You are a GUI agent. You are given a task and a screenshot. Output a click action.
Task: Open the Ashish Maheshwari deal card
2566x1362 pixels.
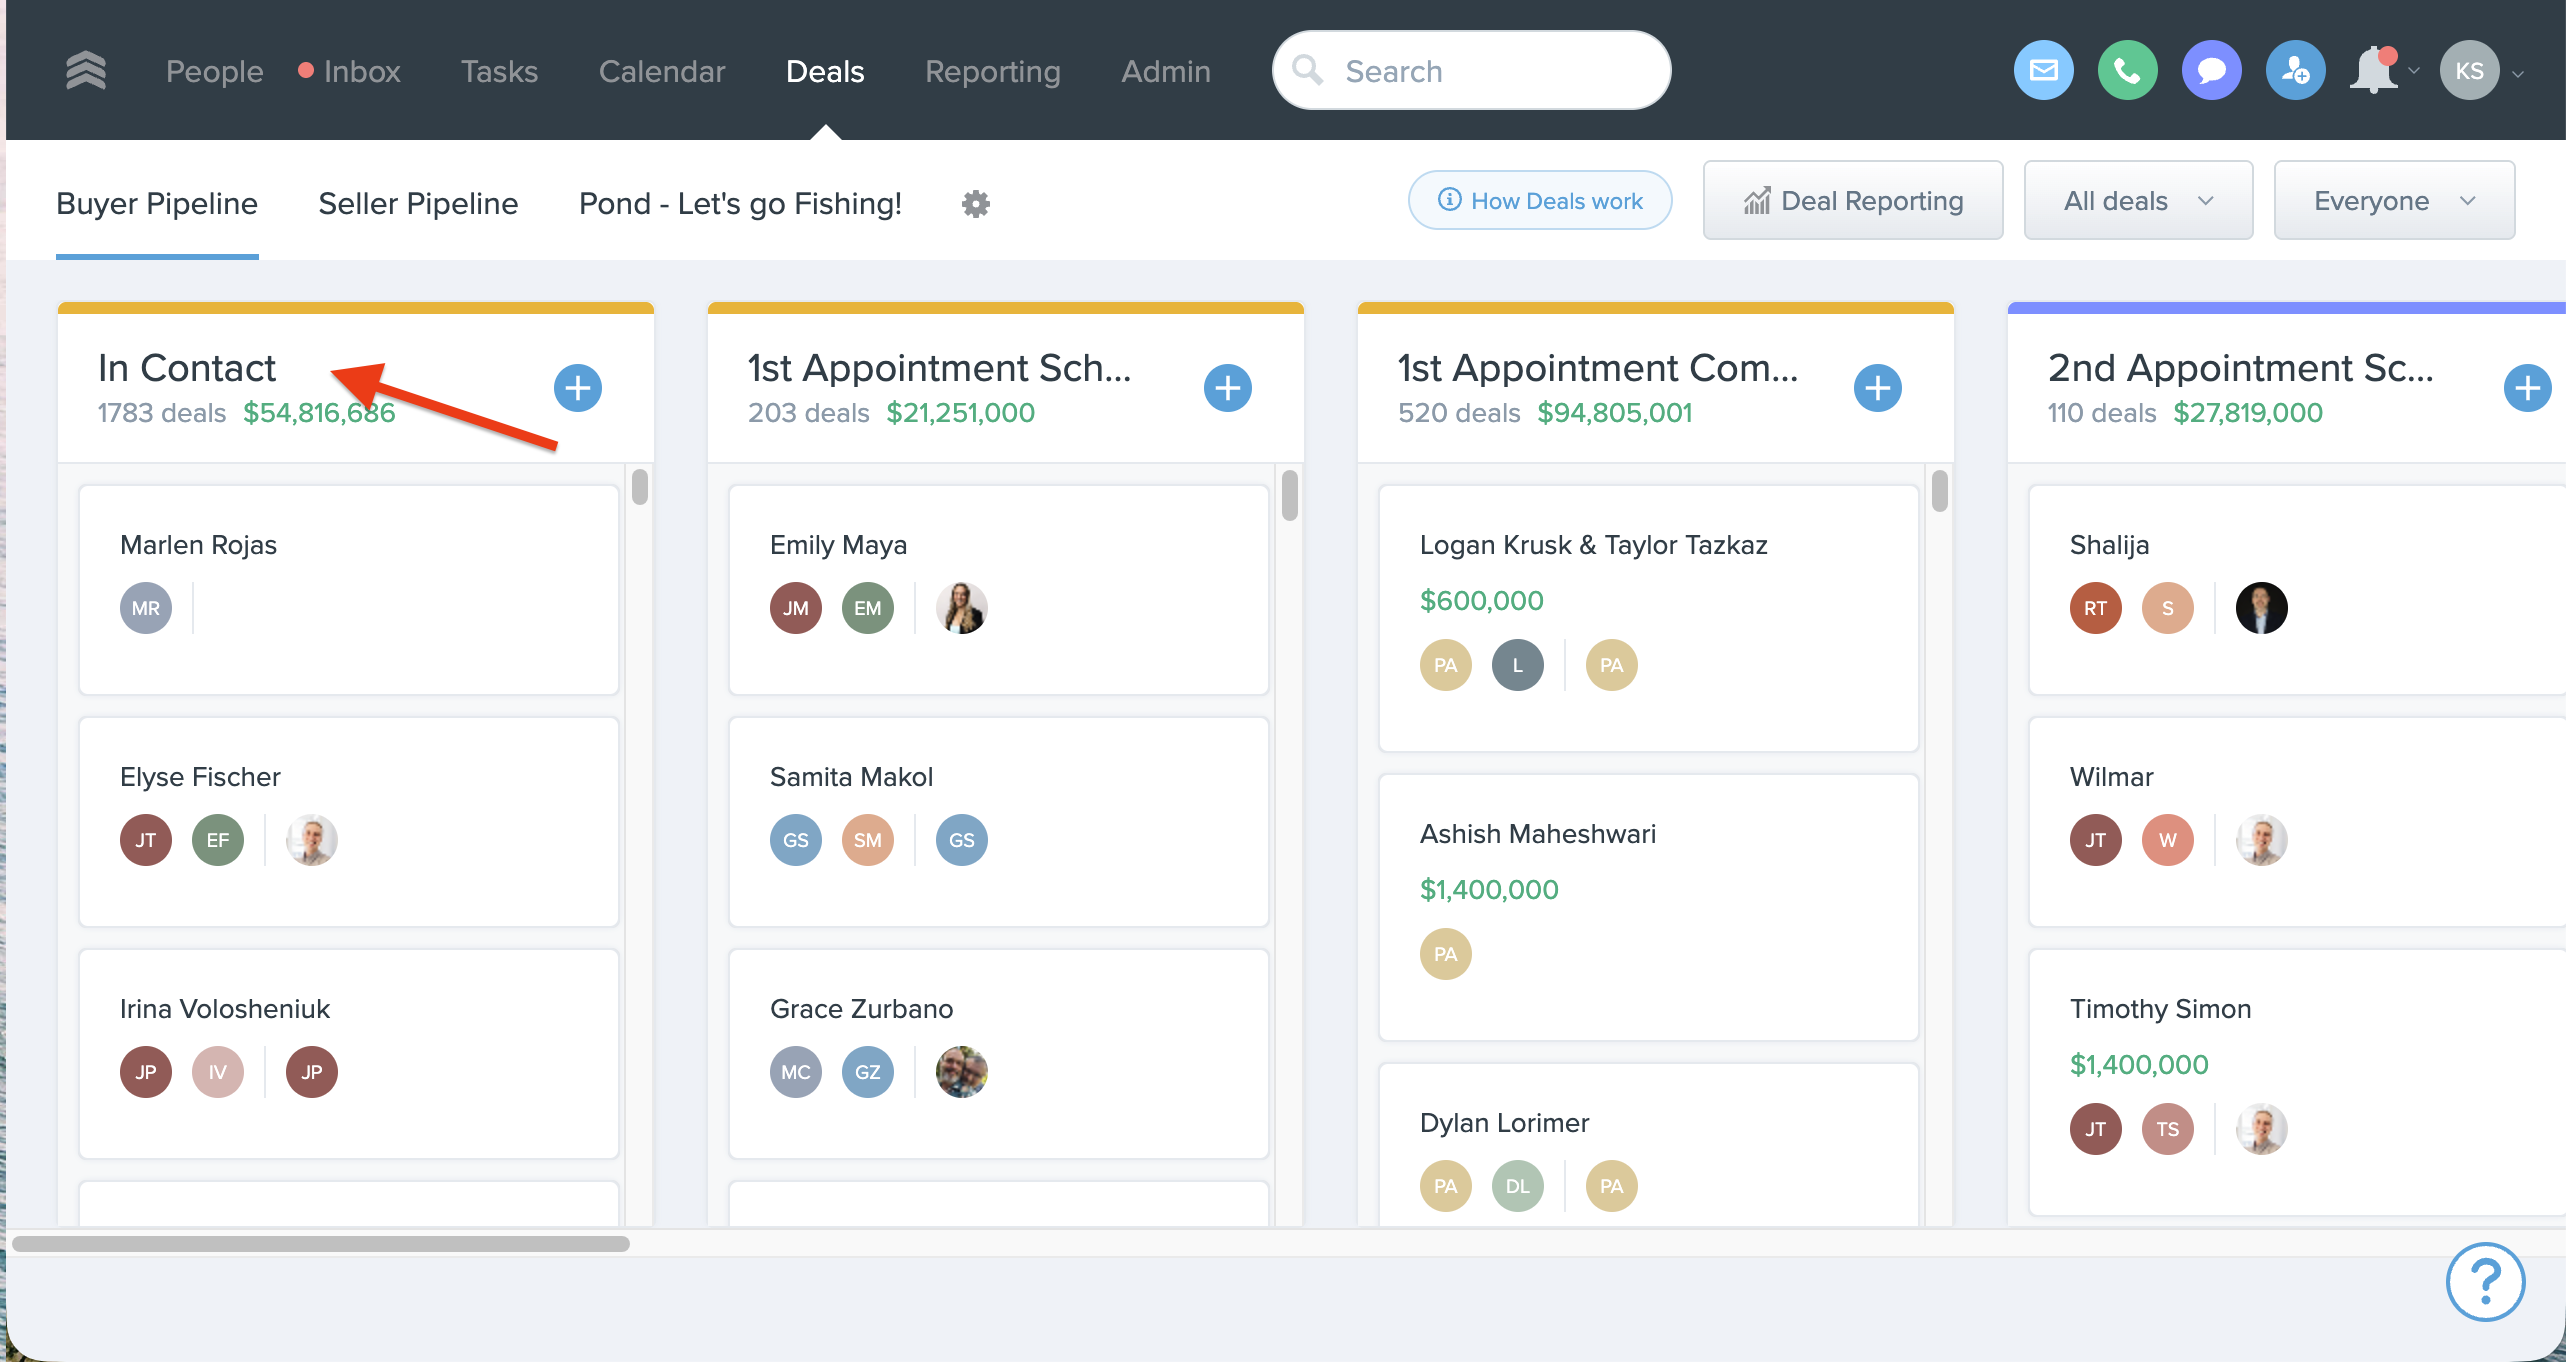[1647, 905]
